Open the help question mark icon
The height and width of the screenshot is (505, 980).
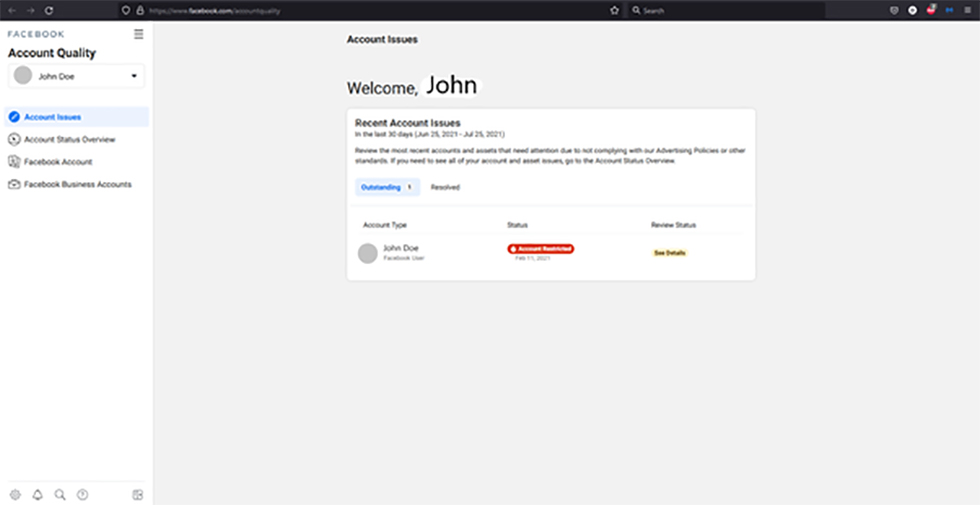click(x=83, y=494)
